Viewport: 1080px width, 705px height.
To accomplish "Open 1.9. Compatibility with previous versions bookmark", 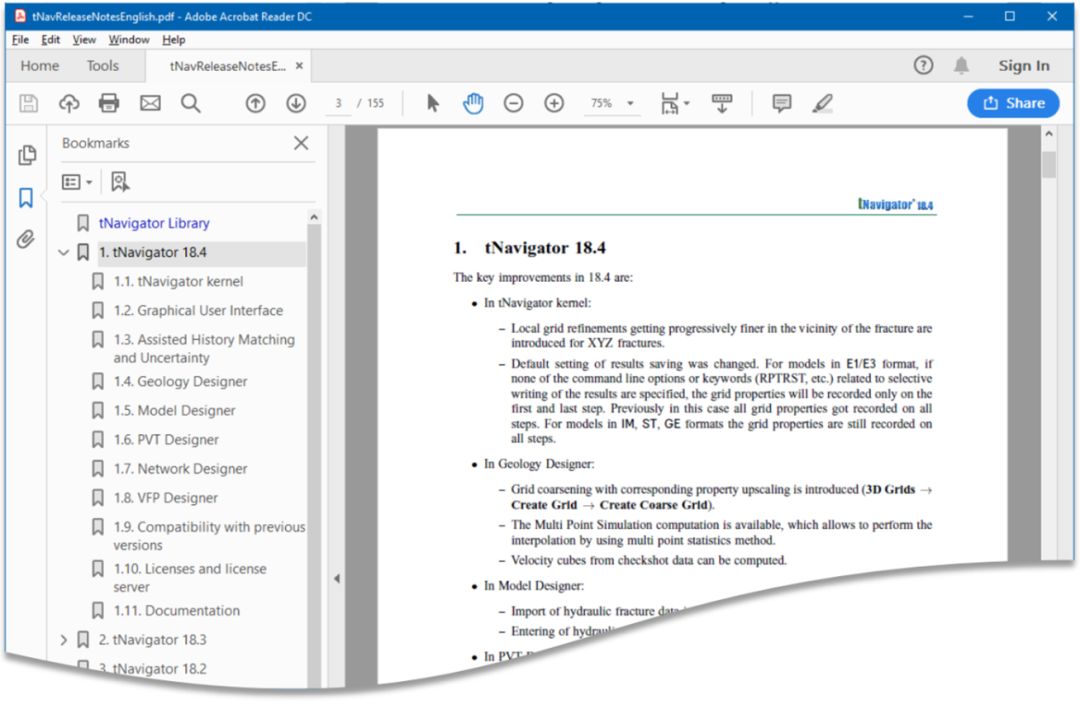I will click(209, 536).
